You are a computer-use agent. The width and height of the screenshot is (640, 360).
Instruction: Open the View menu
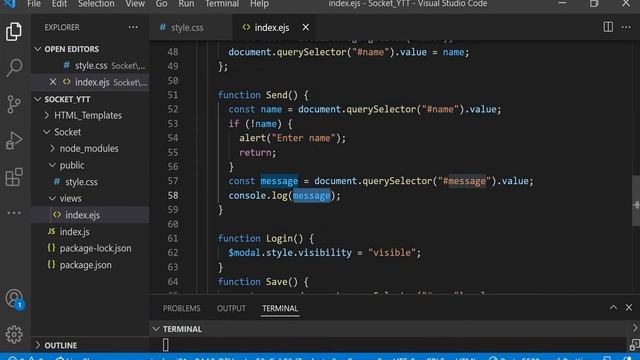[135, 4]
